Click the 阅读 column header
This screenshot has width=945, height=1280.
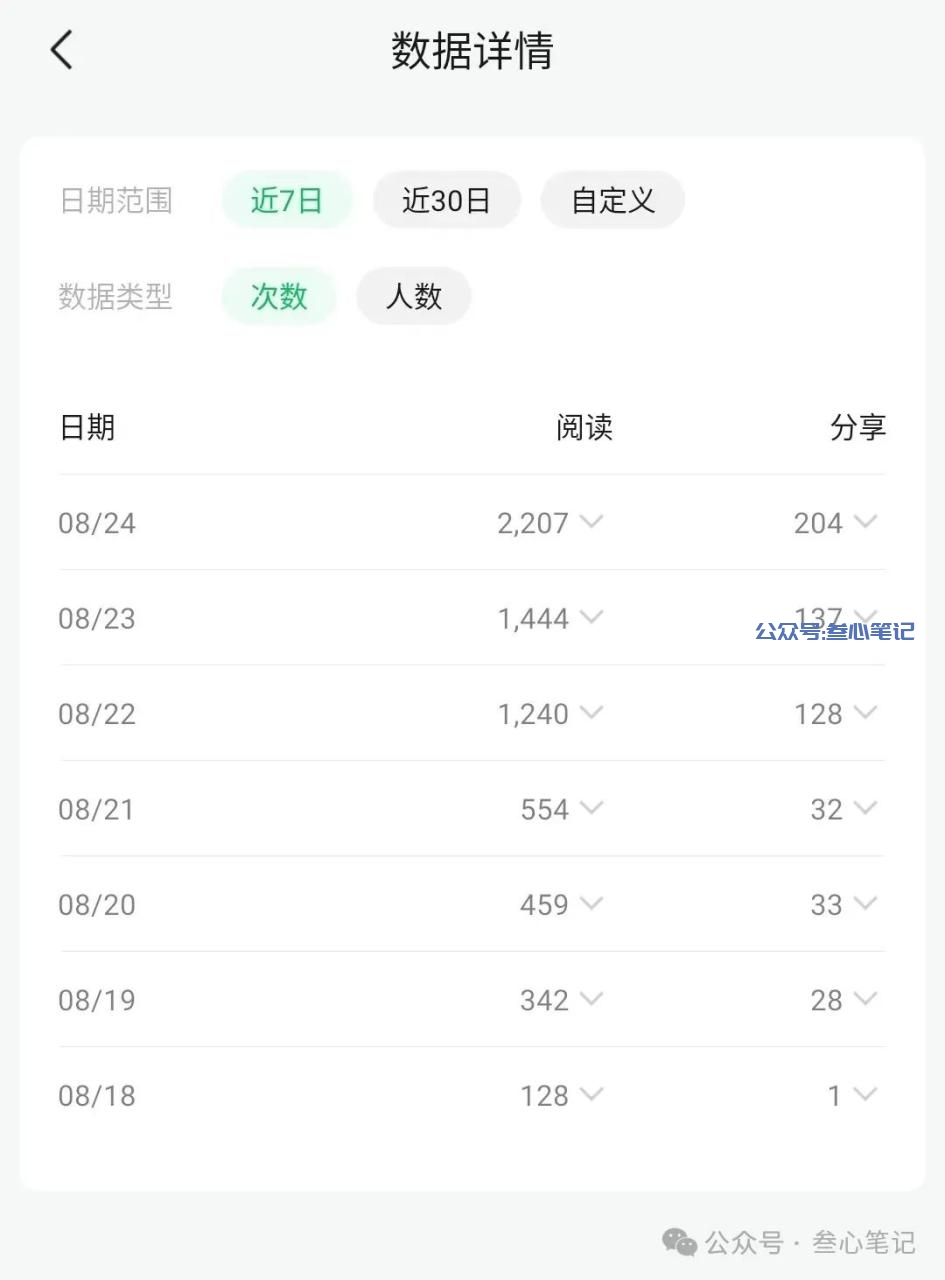point(584,427)
